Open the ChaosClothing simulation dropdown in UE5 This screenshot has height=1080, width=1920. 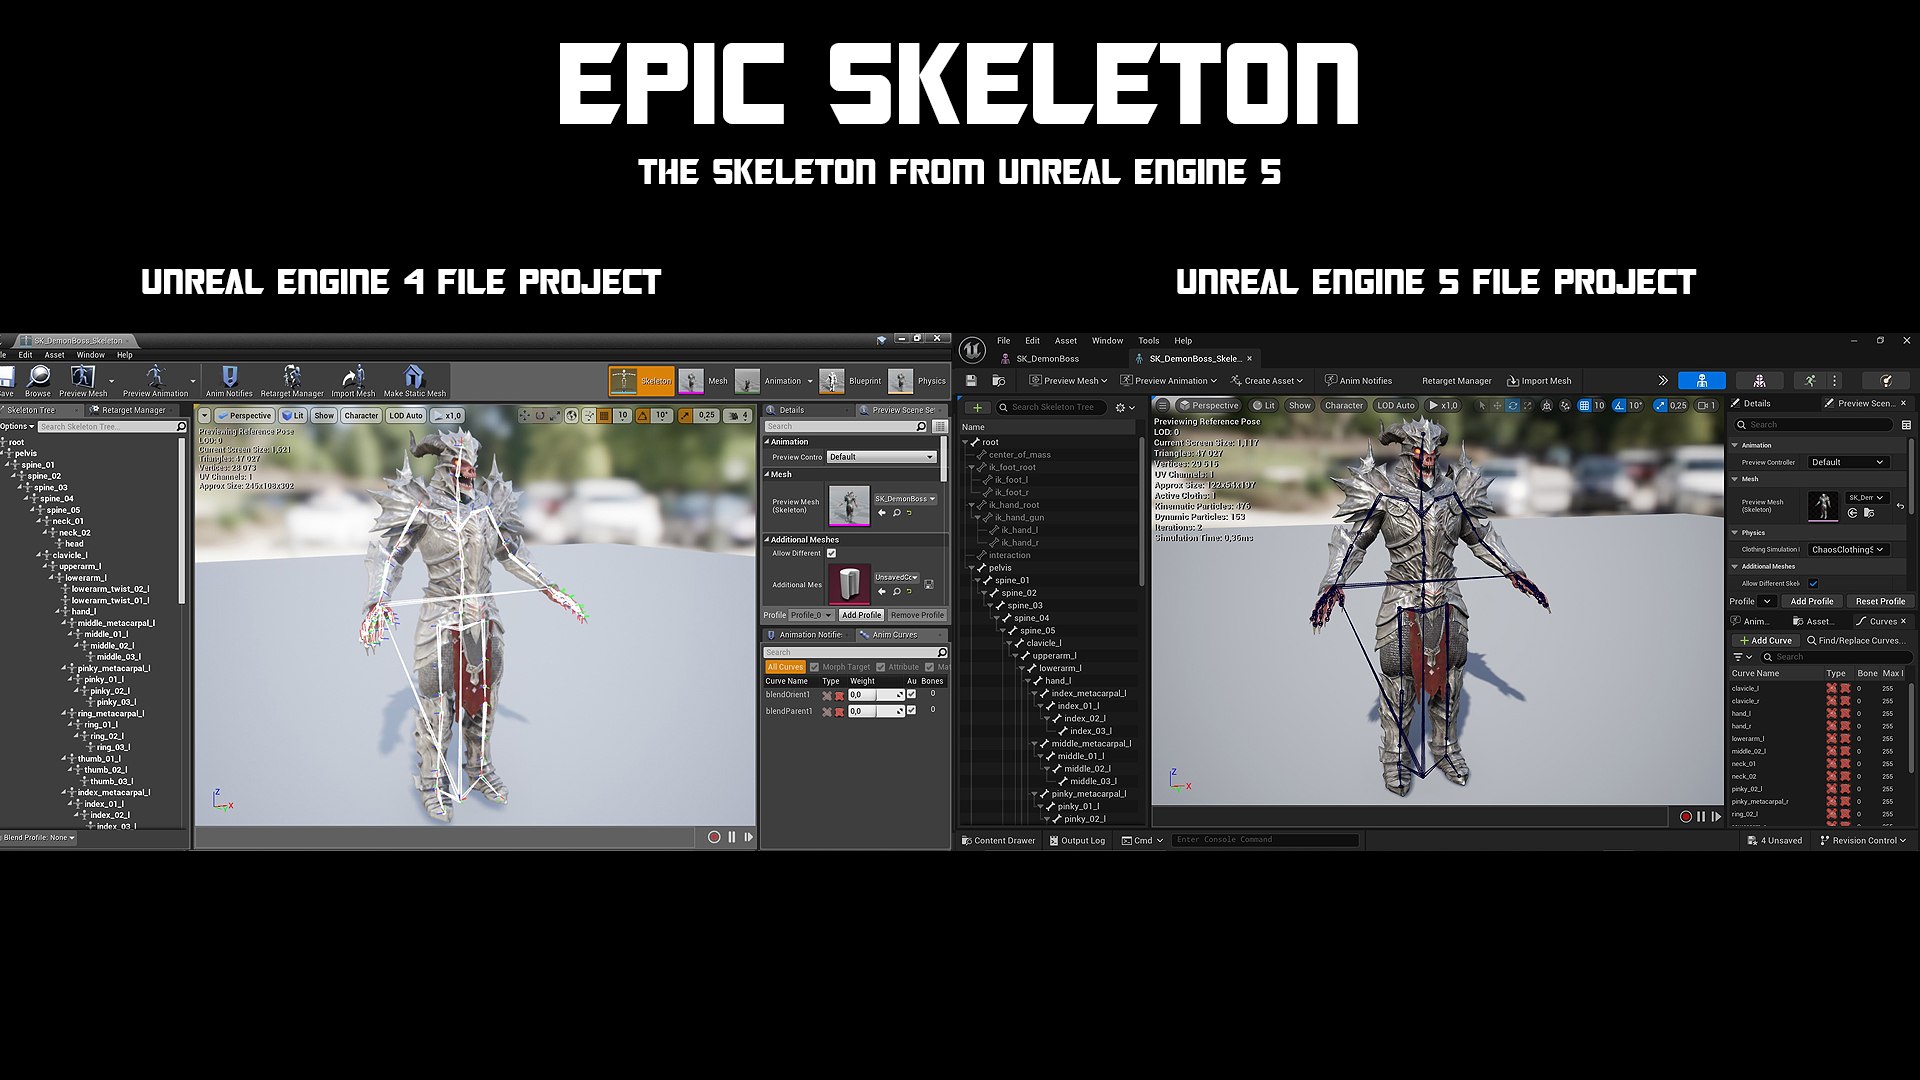pos(1848,549)
